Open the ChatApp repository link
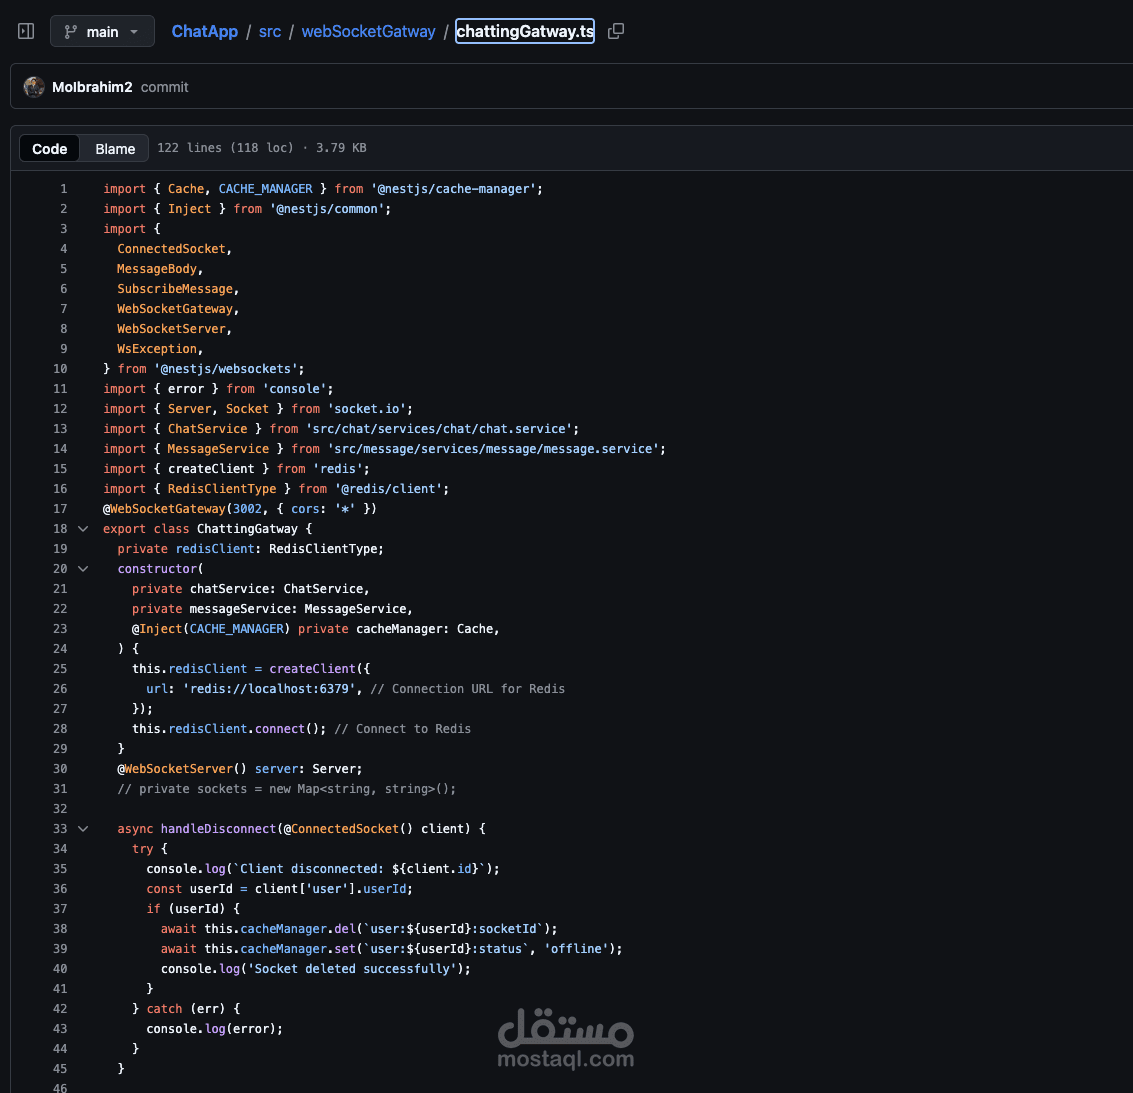 pyautogui.click(x=204, y=31)
